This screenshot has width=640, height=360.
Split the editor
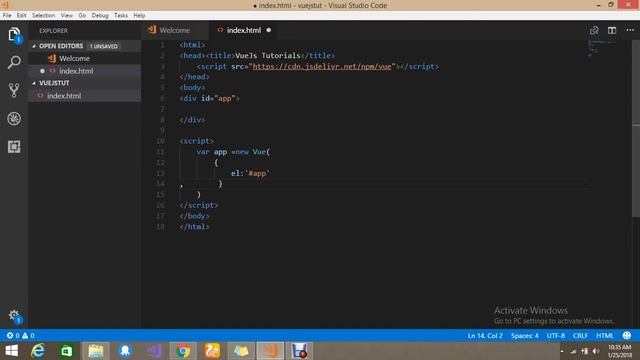coord(612,30)
